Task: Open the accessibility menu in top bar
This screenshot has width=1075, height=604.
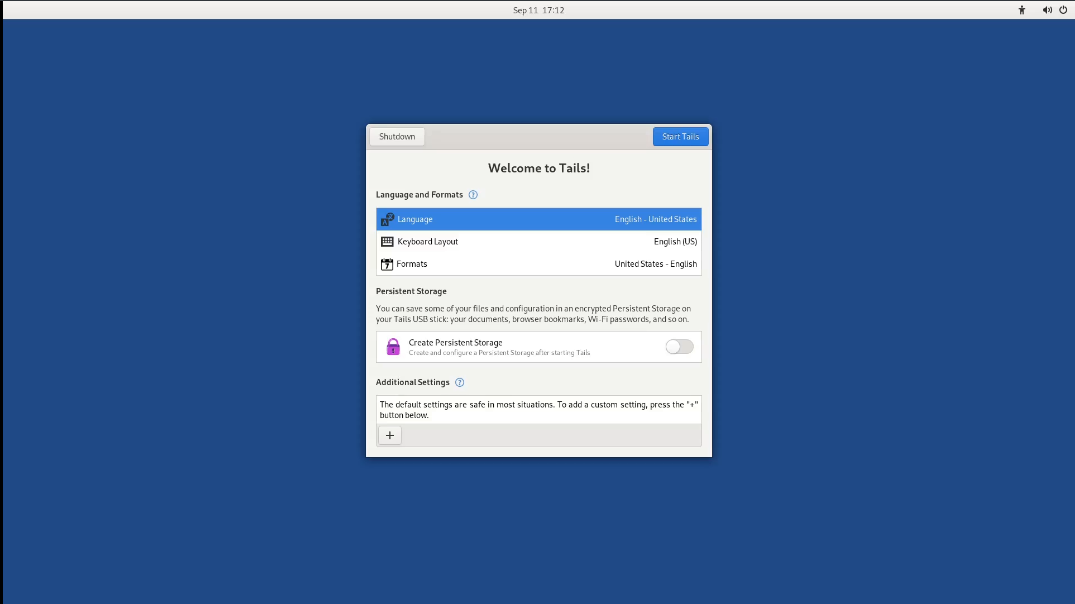Action: point(1021,10)
